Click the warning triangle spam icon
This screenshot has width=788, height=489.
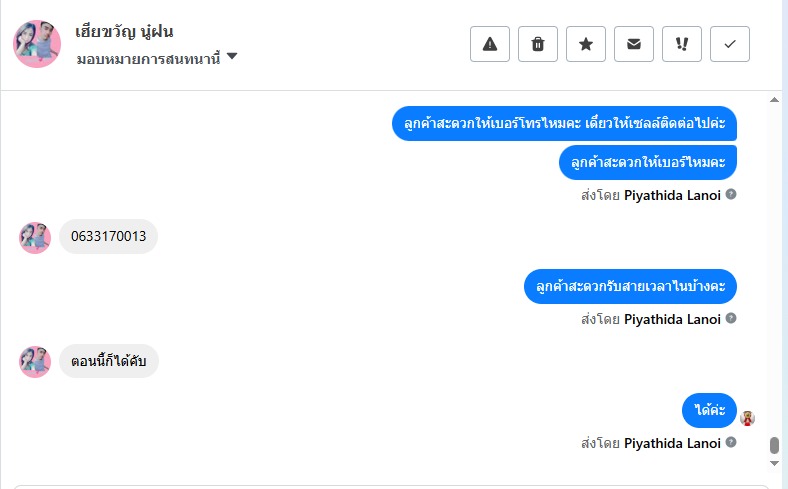489,44
